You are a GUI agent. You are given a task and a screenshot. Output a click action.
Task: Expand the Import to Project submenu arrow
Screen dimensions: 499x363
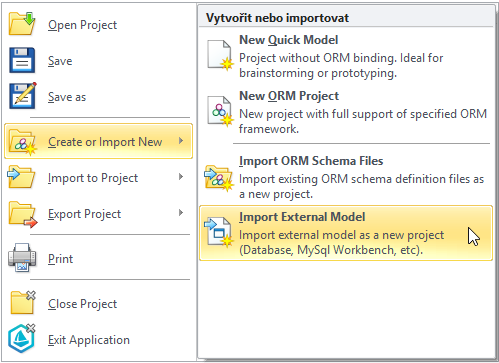pos(181,177)
